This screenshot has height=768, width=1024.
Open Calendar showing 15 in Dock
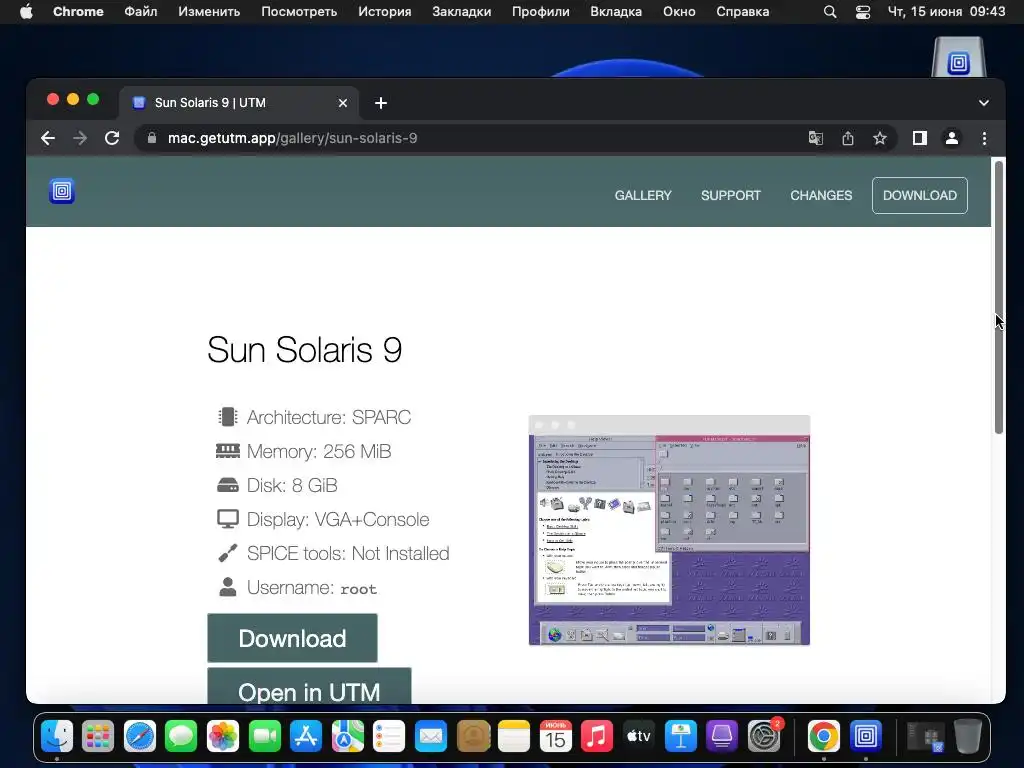[556, 737]
